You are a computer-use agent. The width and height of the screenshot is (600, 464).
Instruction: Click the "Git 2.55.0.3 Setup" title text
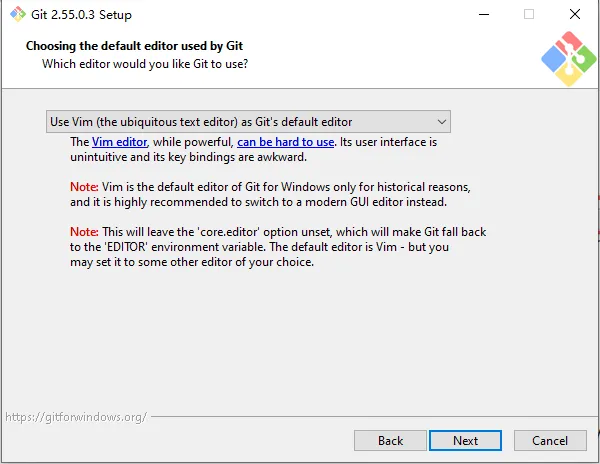(x=81, y=15)
